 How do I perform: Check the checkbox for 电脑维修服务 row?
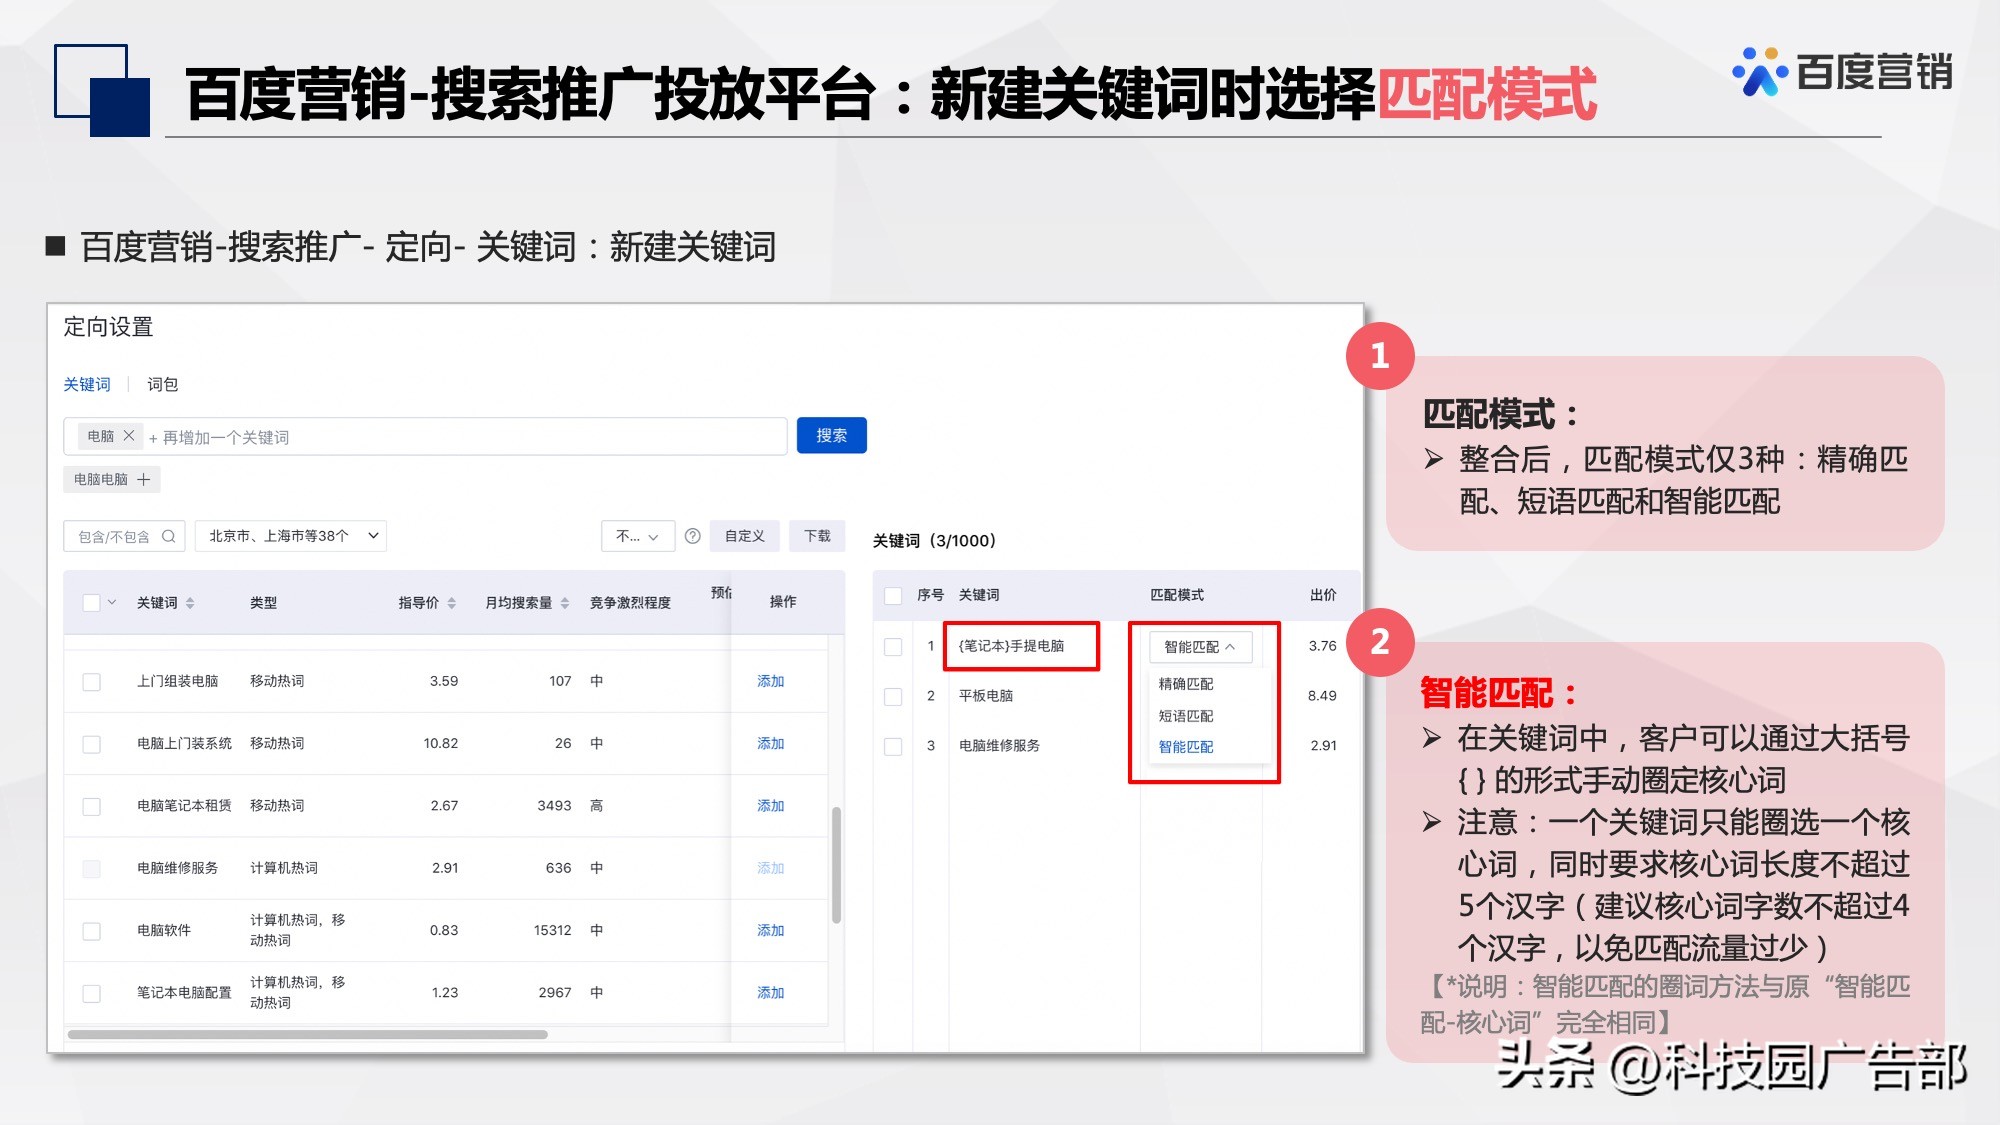[893, 746]
